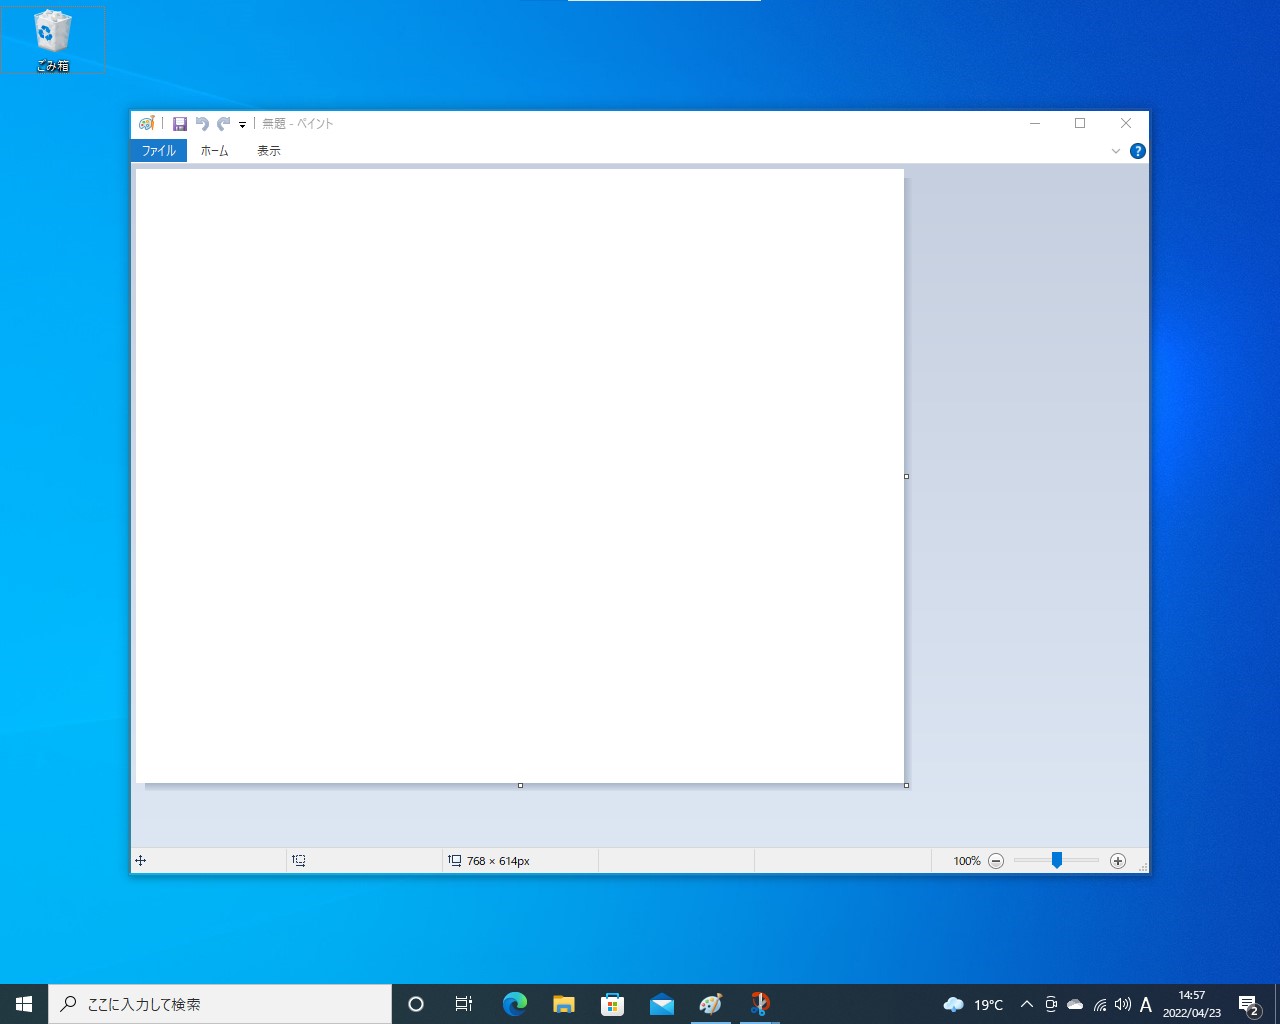The width and height of the screenshot is (1280, 1024).
Task: Open the Customize Quick Access Toolbar dropdown
Action: (x=241, y=124)
